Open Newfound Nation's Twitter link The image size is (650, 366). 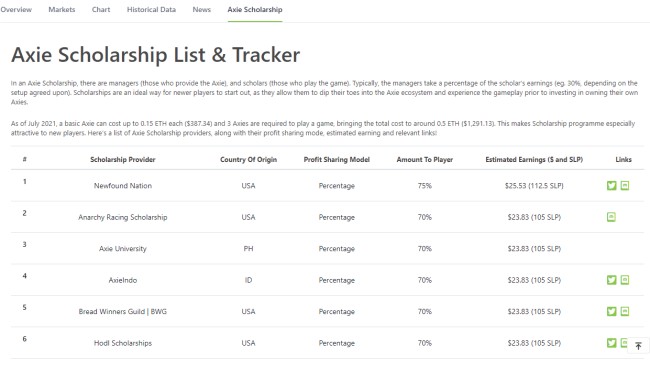(x=611, y=186)
